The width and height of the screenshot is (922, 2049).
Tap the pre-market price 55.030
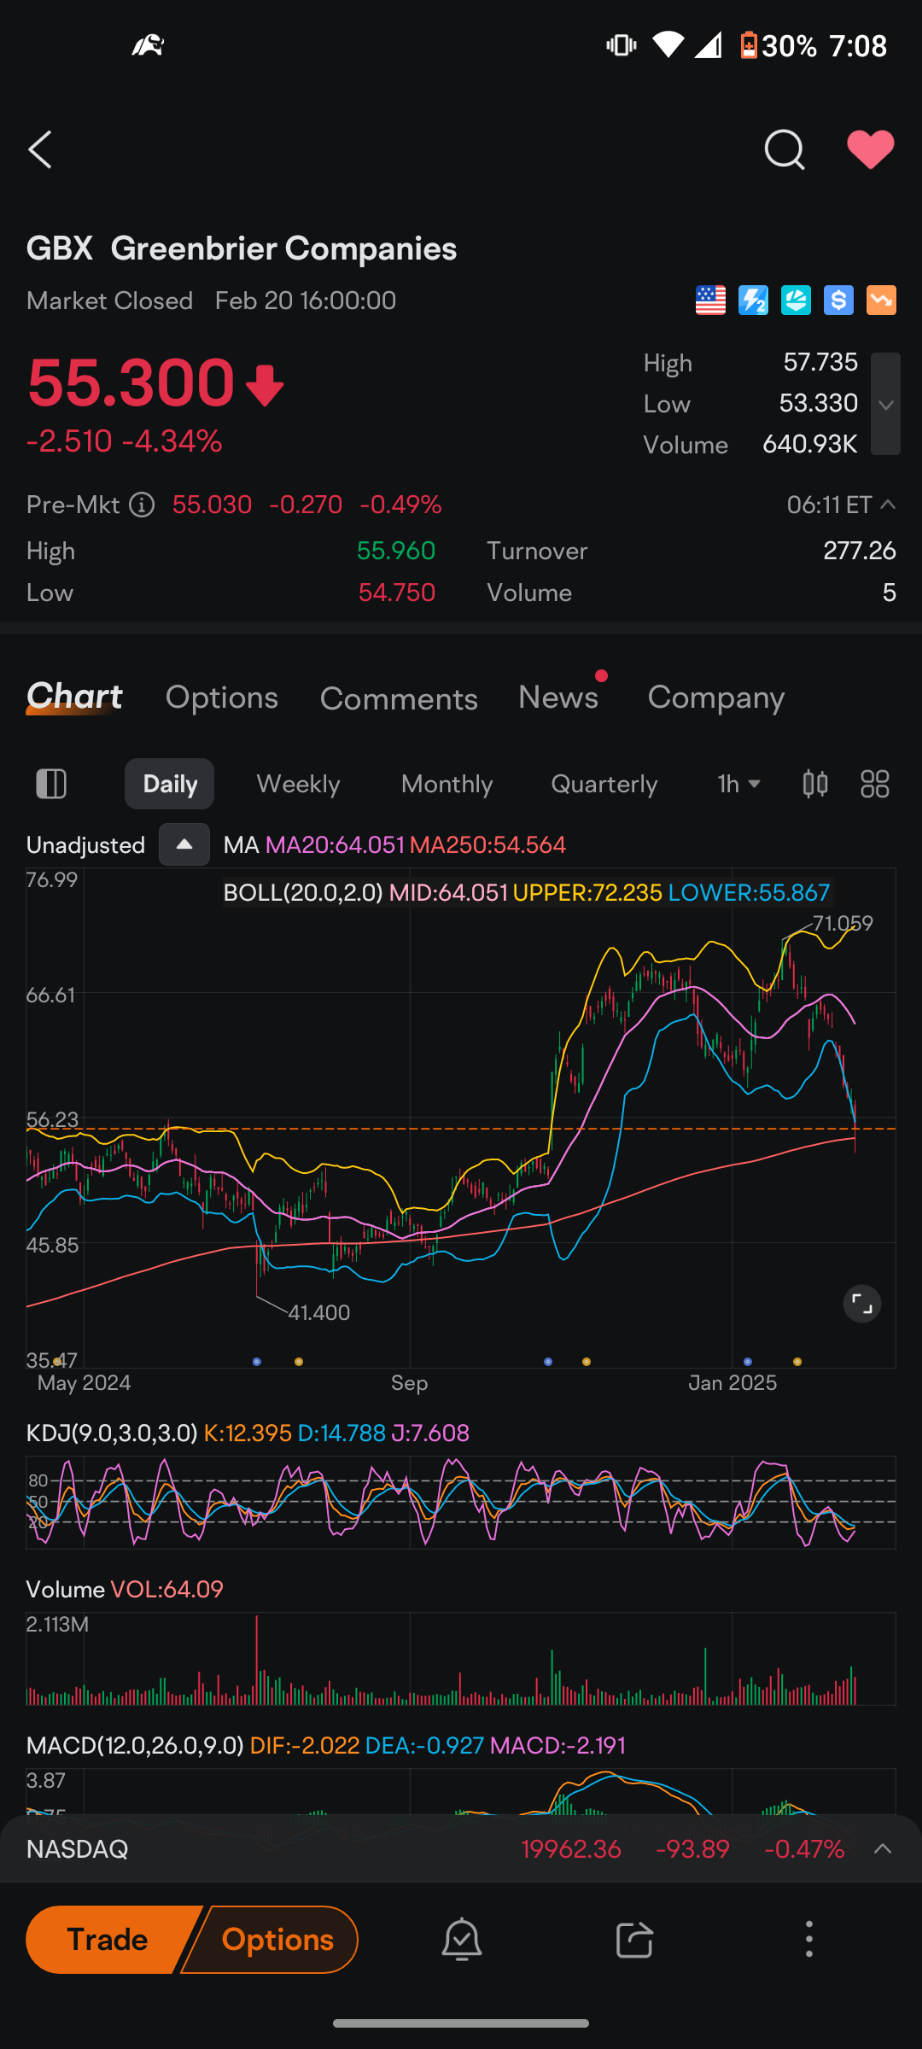tap(212, 505)
